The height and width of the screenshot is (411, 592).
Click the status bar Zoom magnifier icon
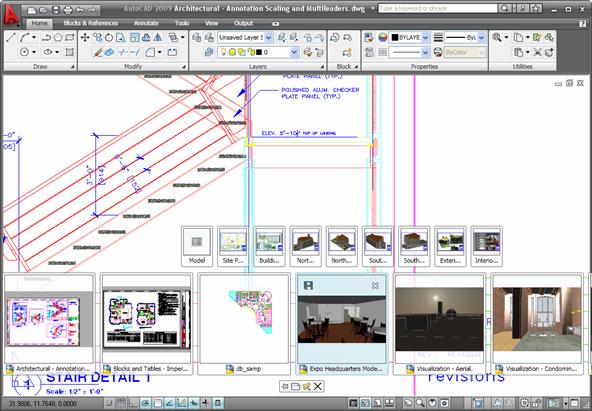click(420, 403)
